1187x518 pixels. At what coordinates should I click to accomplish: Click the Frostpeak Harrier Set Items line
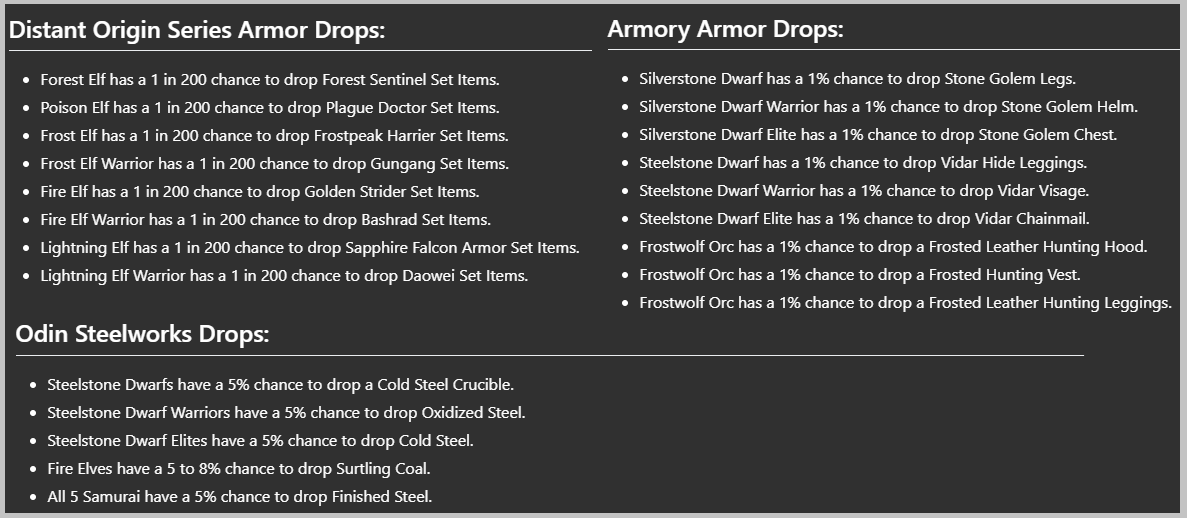click(275, 136)
